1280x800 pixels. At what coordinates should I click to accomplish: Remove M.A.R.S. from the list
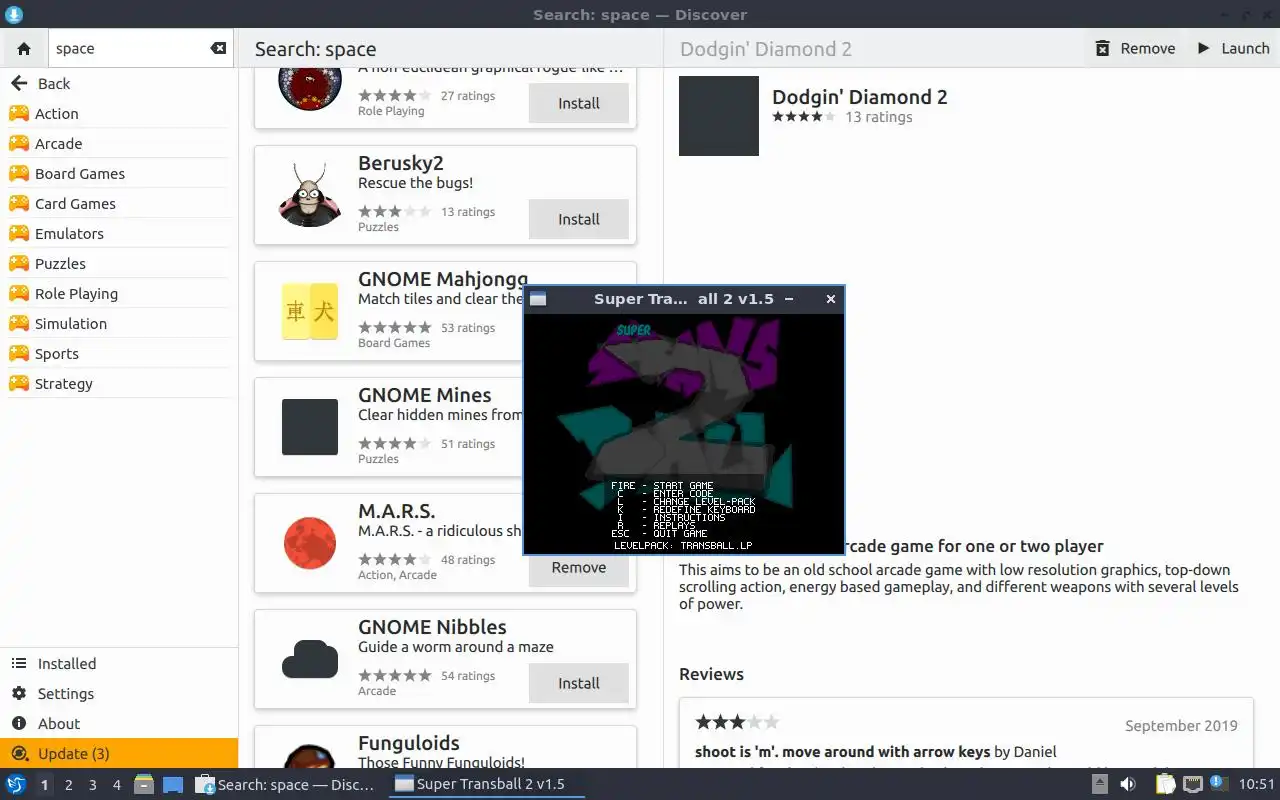[579, 567]
